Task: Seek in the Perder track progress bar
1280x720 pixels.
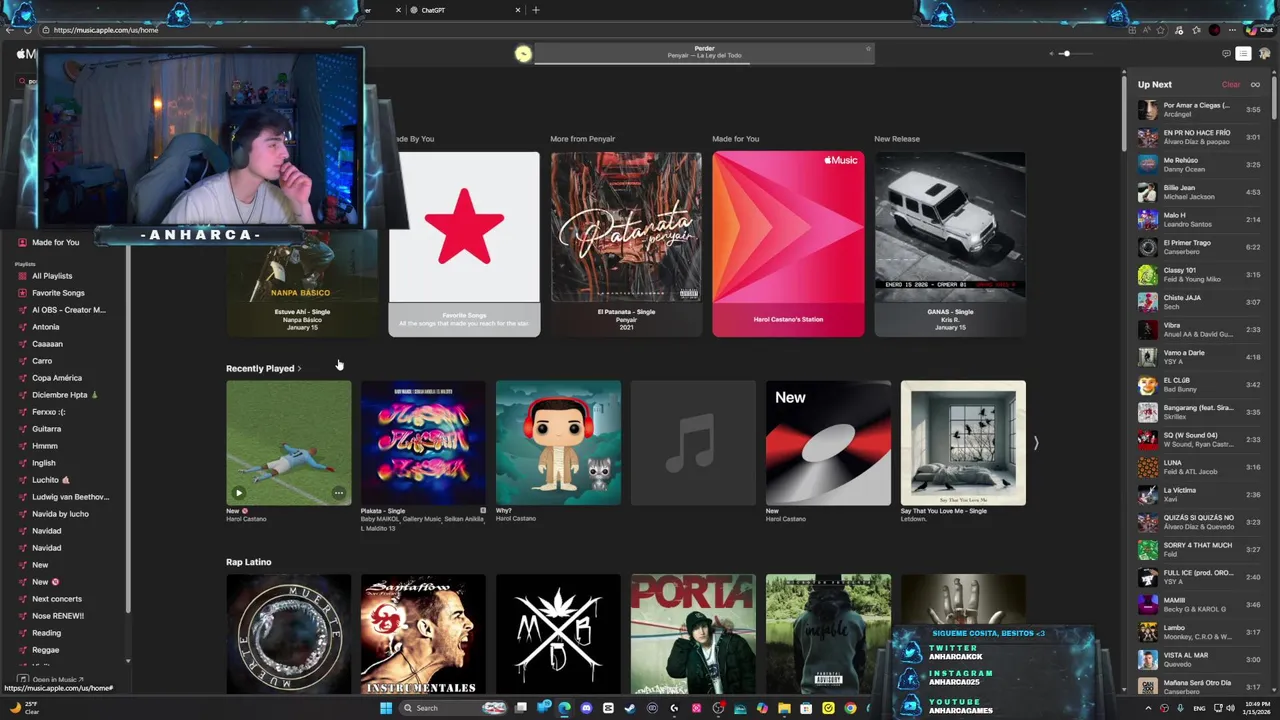Action: point(705,62)
